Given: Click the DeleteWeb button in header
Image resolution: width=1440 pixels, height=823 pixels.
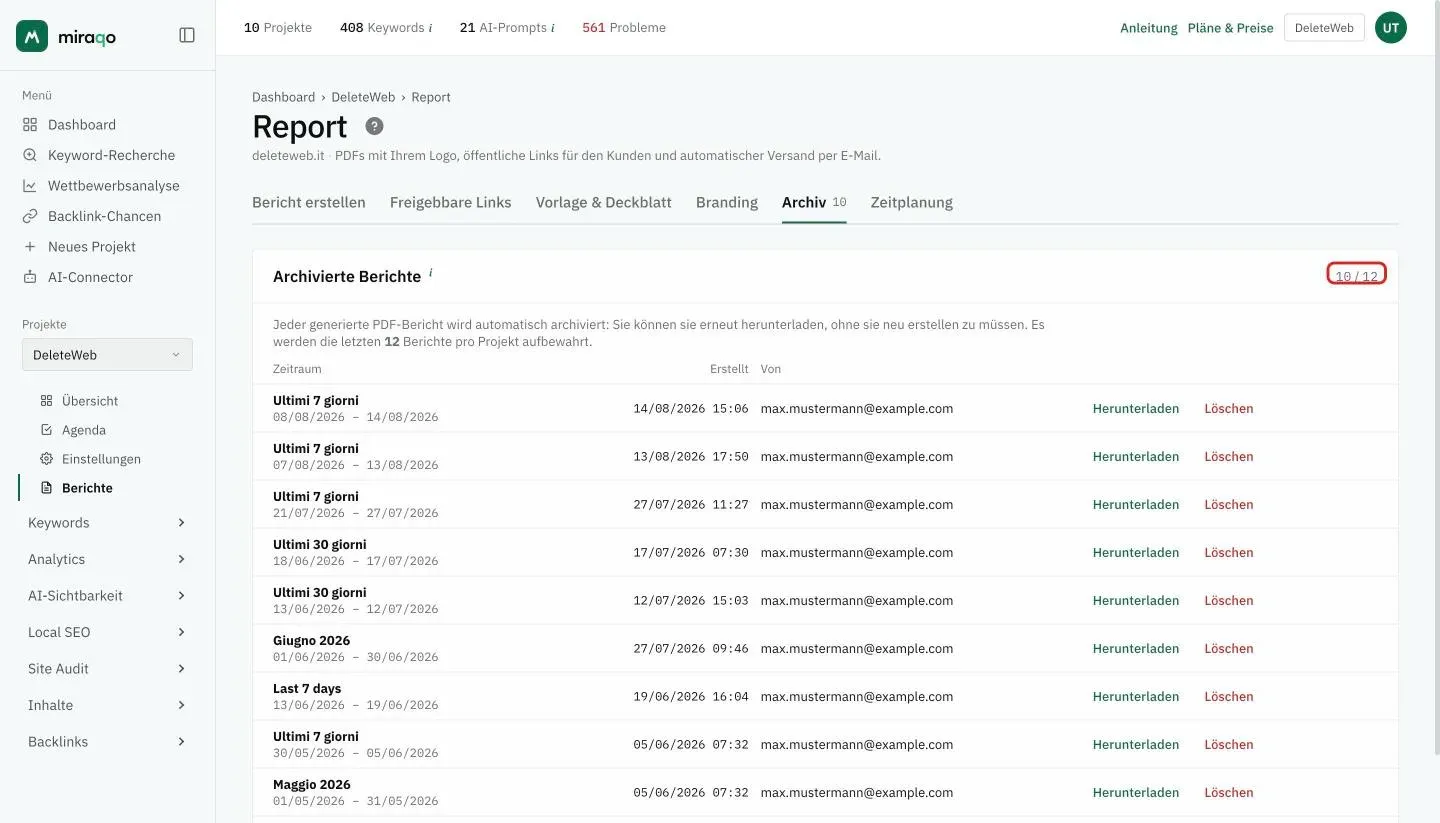Looking at the screenshot, I should tap(1324, 28).
